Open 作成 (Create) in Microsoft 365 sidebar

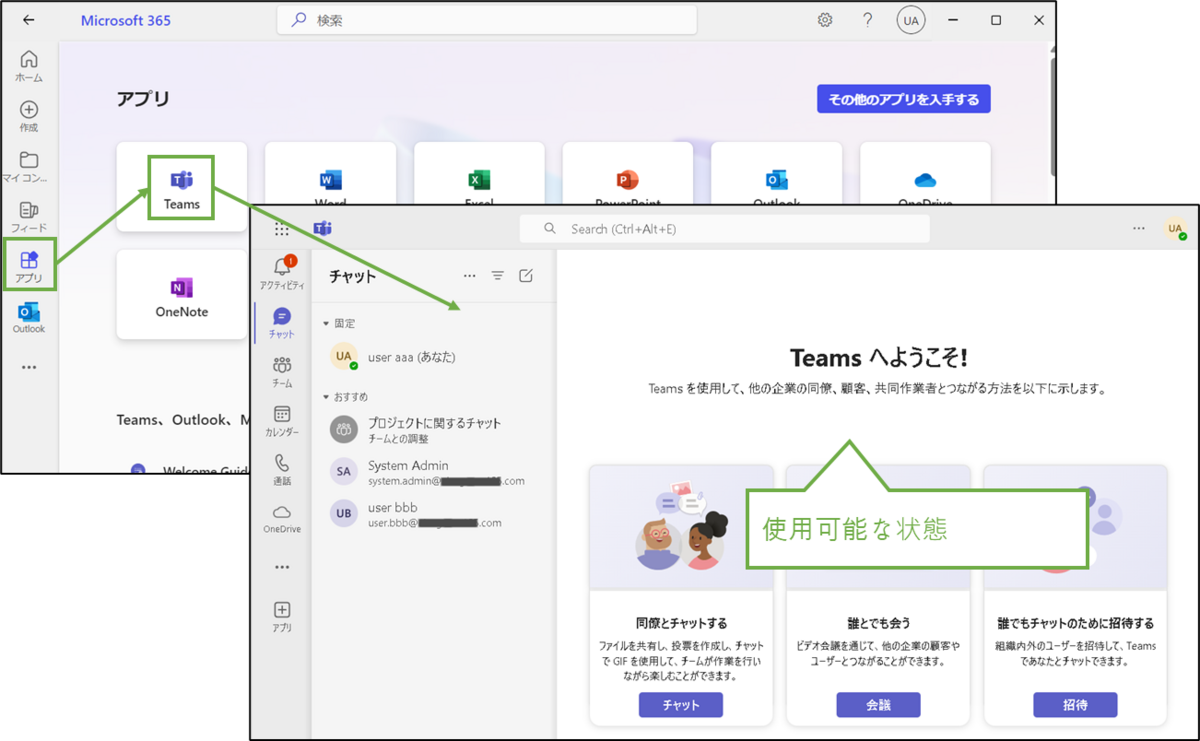[x=29, y=116]
